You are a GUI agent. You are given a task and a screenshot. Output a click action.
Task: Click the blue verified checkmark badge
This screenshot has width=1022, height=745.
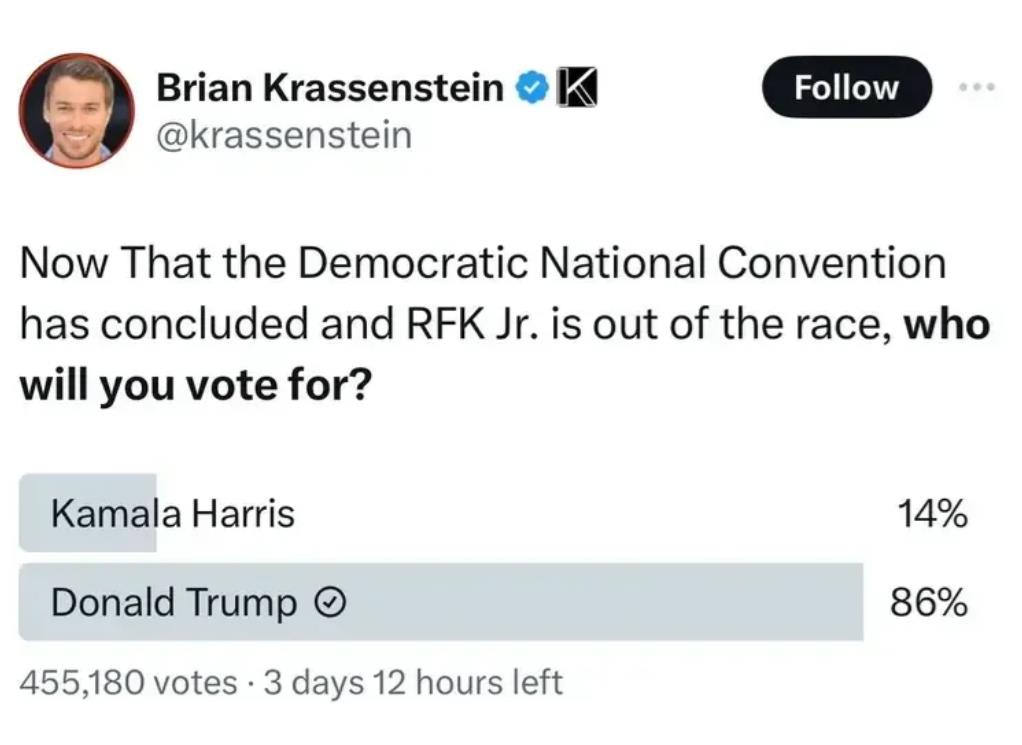tap(533, 89)
